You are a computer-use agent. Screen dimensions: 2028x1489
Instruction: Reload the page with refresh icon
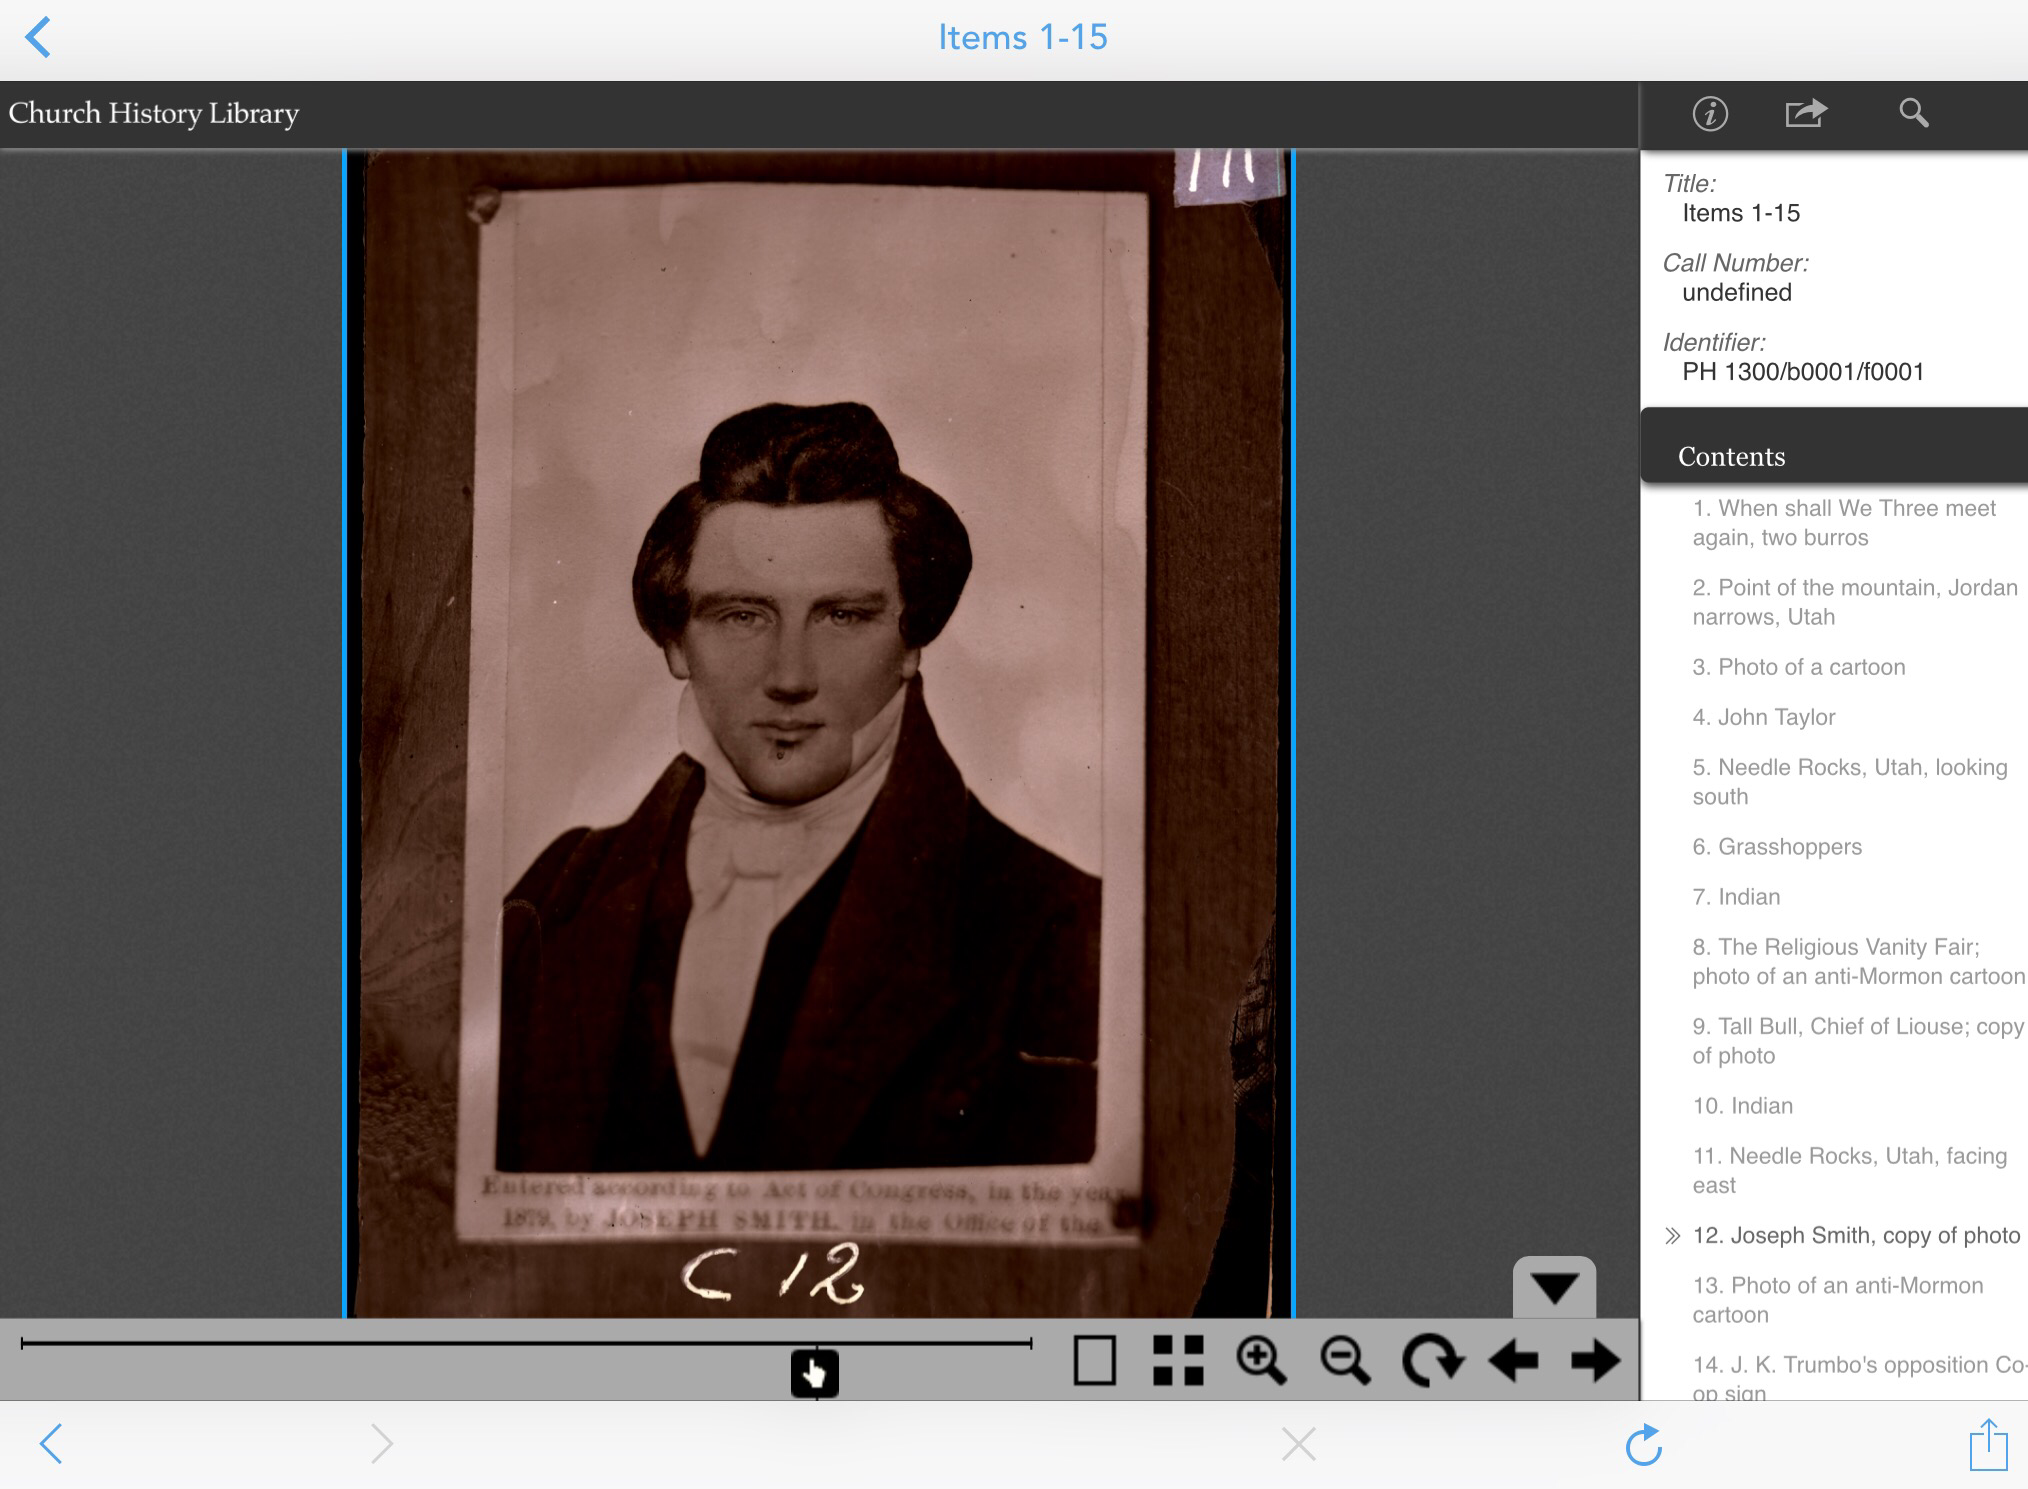[1643, 1444]
